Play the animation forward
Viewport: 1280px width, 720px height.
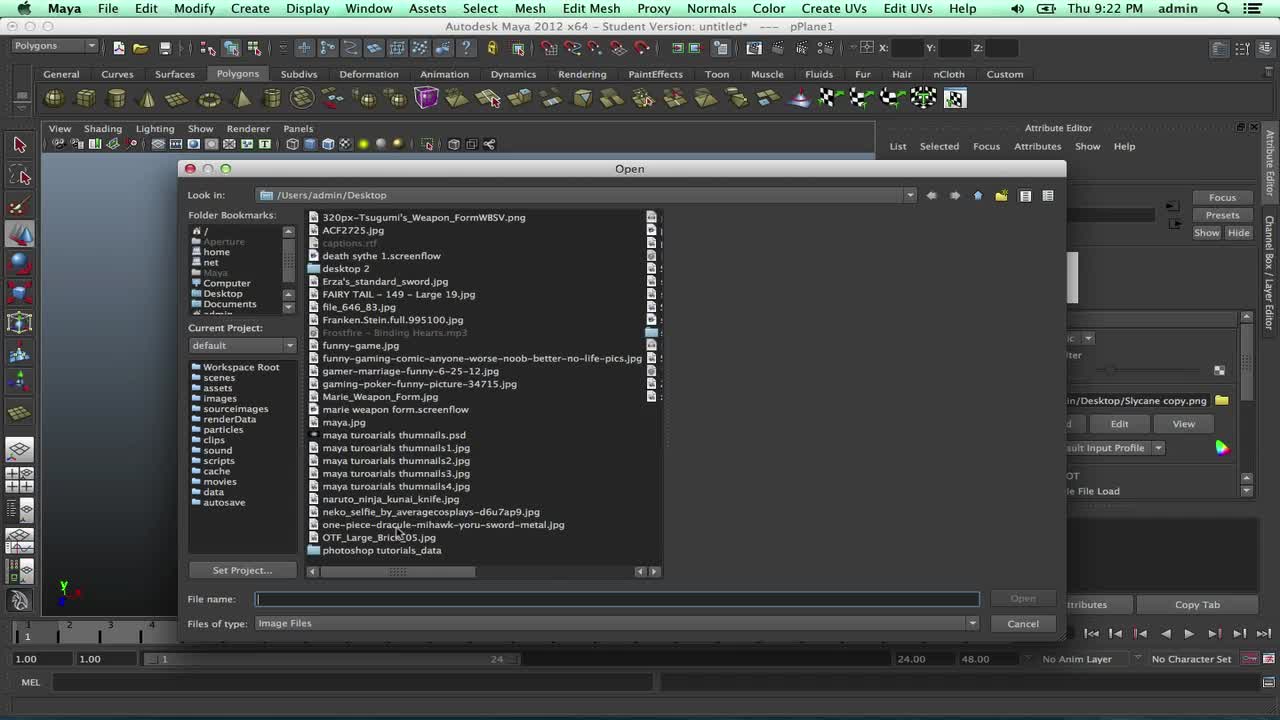[1189, 633]
